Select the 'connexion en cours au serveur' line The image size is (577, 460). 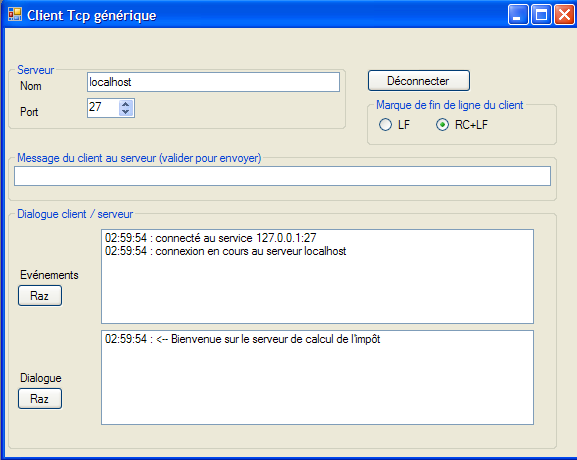tap(226, 251)
